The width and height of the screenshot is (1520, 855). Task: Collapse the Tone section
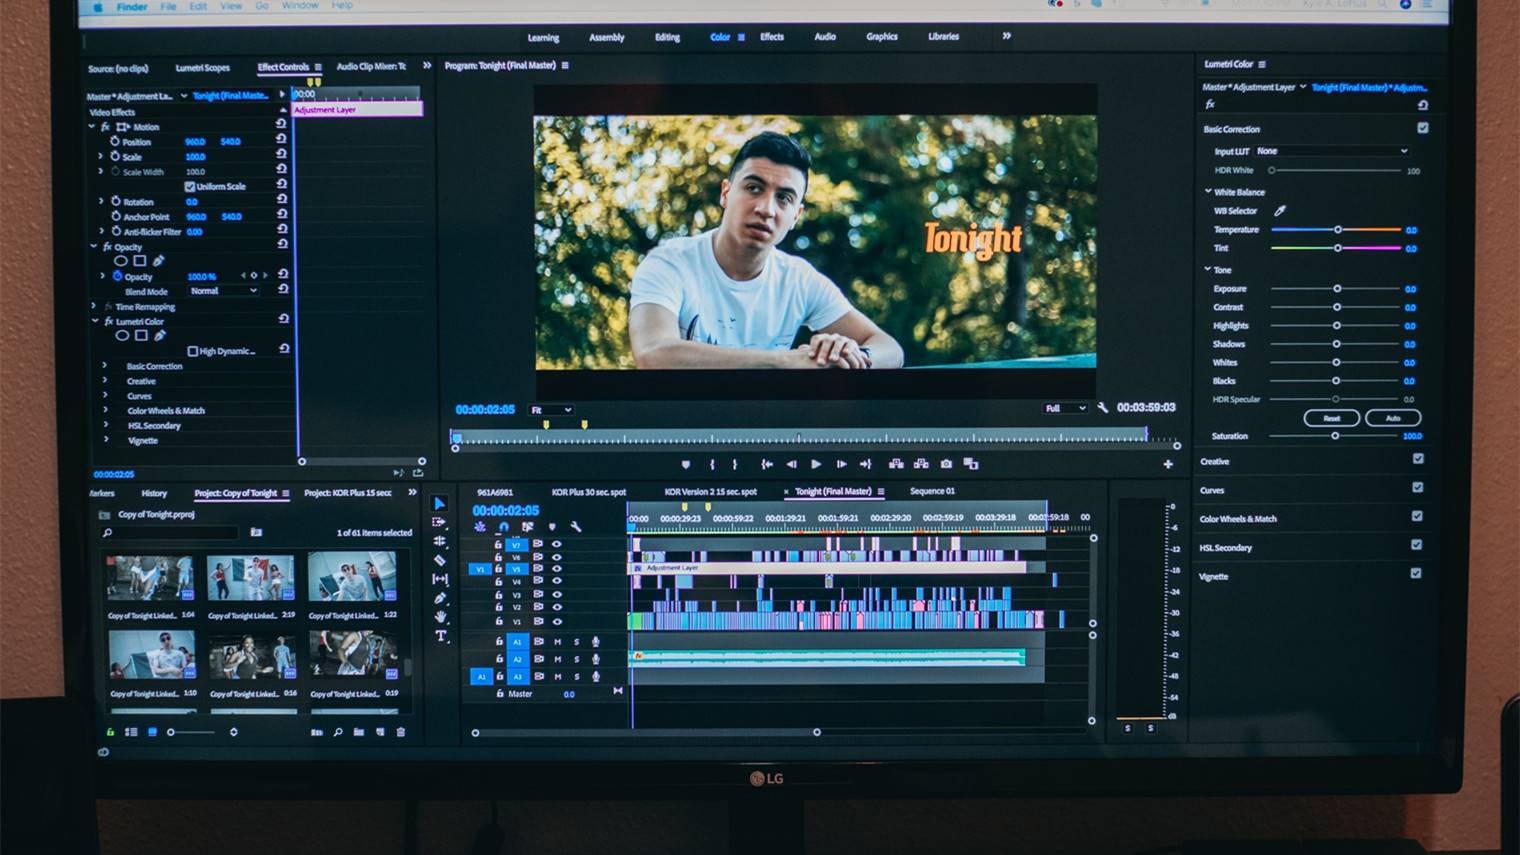coord(1208,269)
